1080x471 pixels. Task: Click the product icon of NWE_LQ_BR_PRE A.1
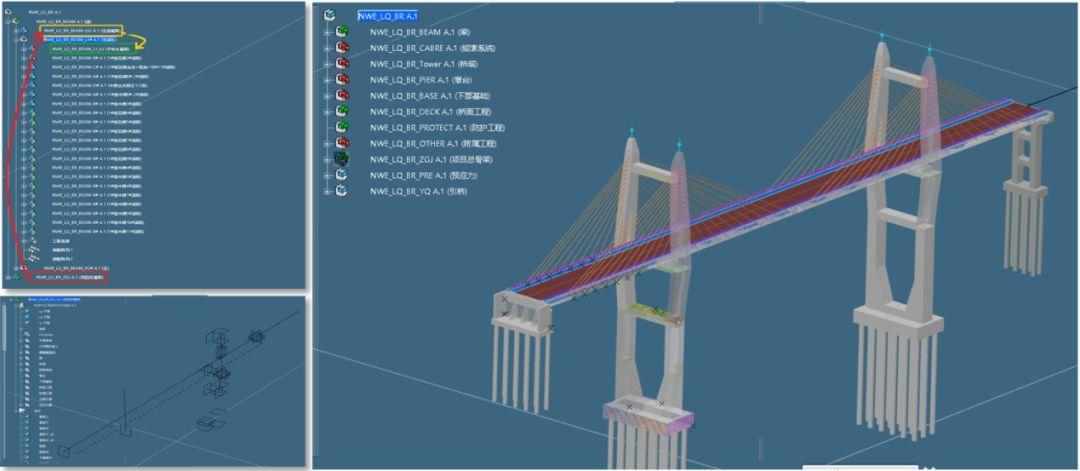pos(342,175)
